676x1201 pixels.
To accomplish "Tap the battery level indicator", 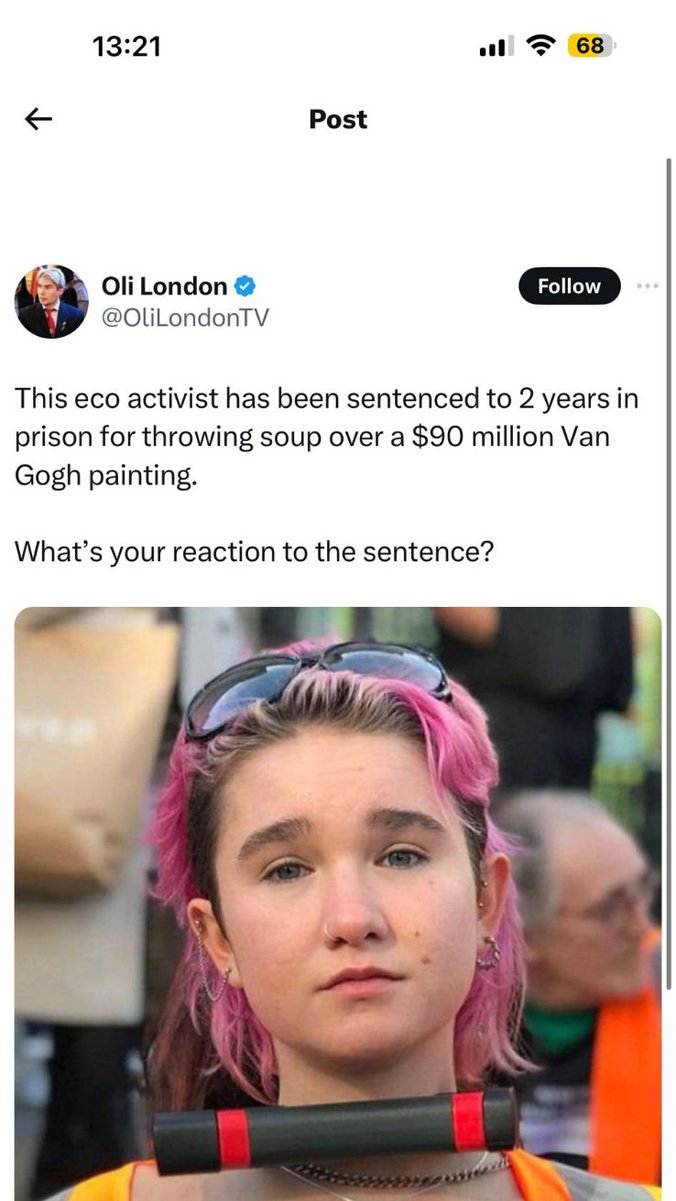I will (x=591, y=46).
